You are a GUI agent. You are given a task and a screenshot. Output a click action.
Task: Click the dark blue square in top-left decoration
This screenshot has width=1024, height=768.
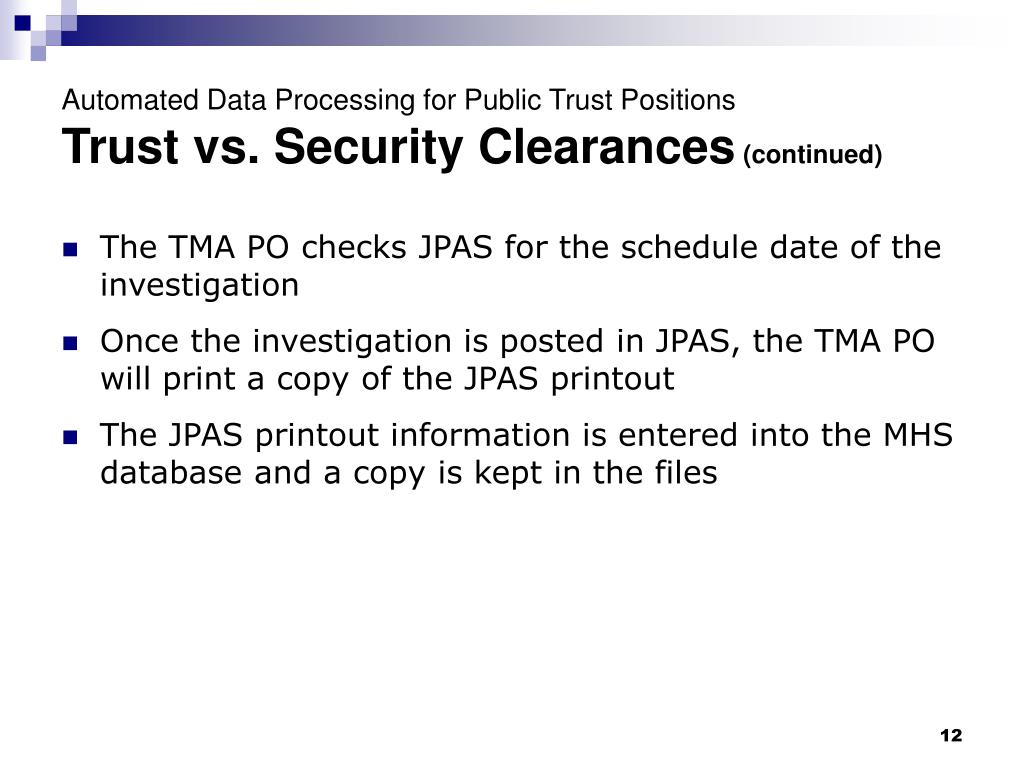pos(23,23)
